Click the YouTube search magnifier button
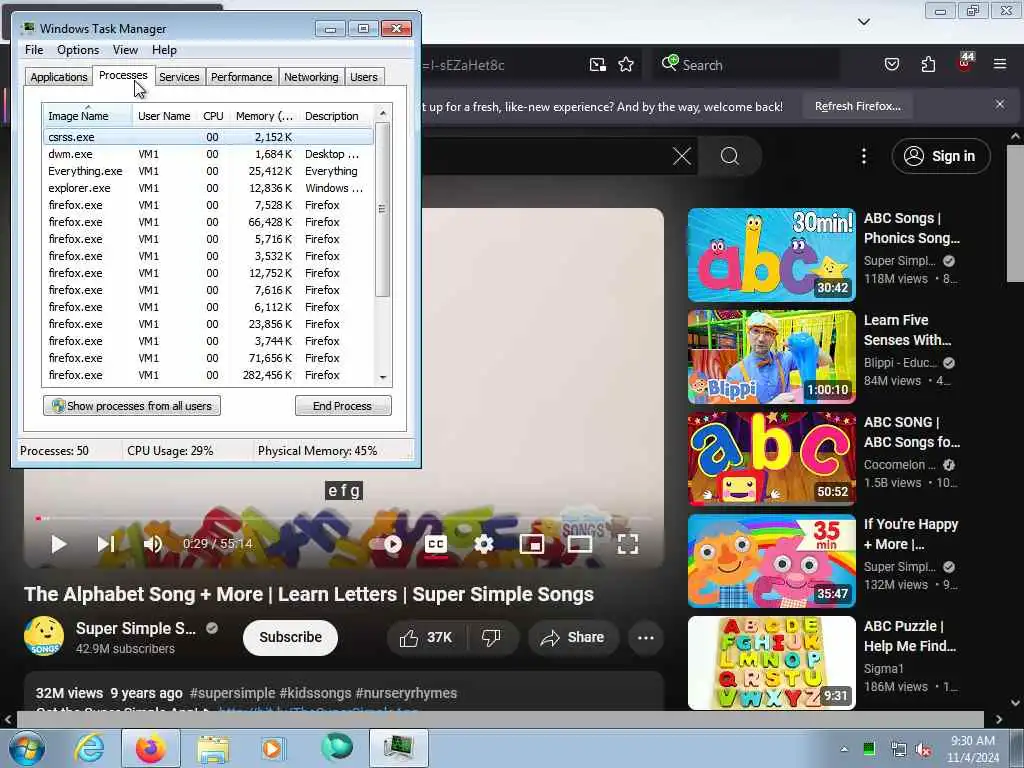This screenshot has width=1024, height=768. point(729,156)
